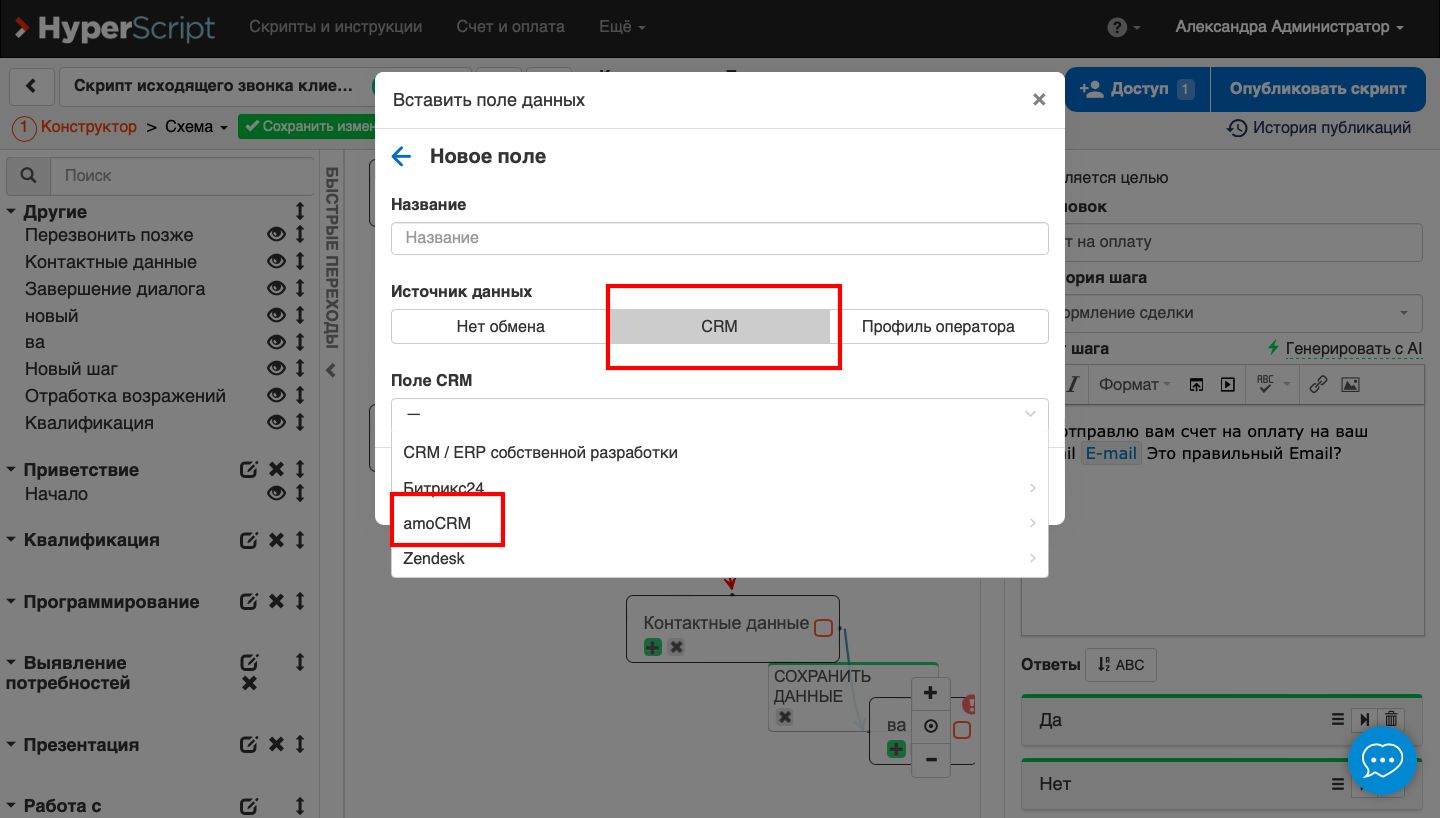1440x818 pixels.
Task: Open the Доступ sharing button
Action: pos(1137,89)
